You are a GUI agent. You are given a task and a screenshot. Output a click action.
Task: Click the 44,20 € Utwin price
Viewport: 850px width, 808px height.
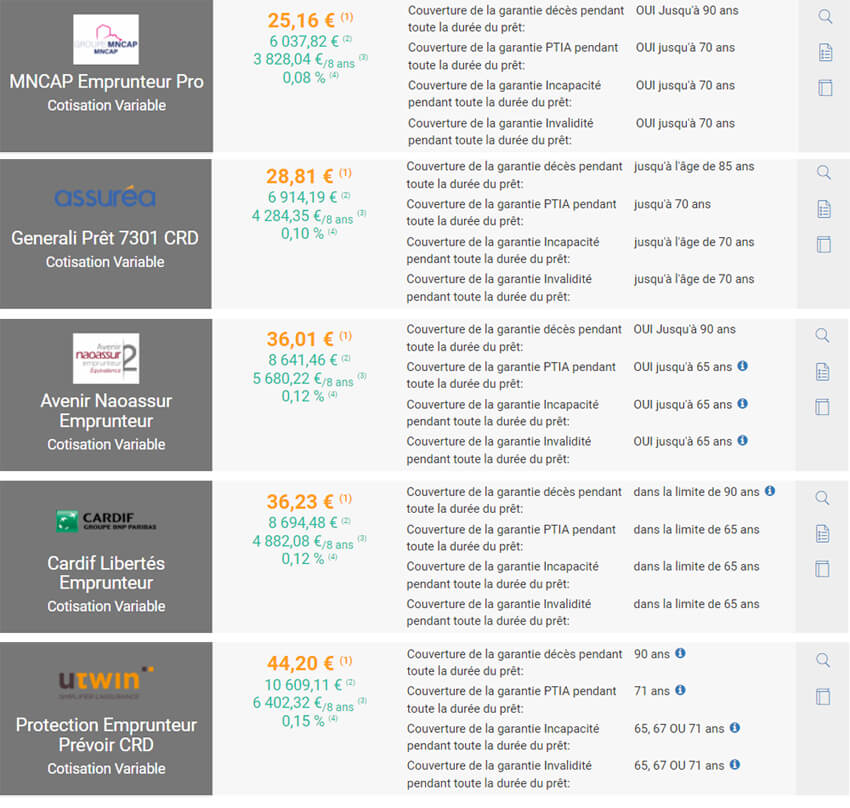pyautogui.click(x=302, y=663)
